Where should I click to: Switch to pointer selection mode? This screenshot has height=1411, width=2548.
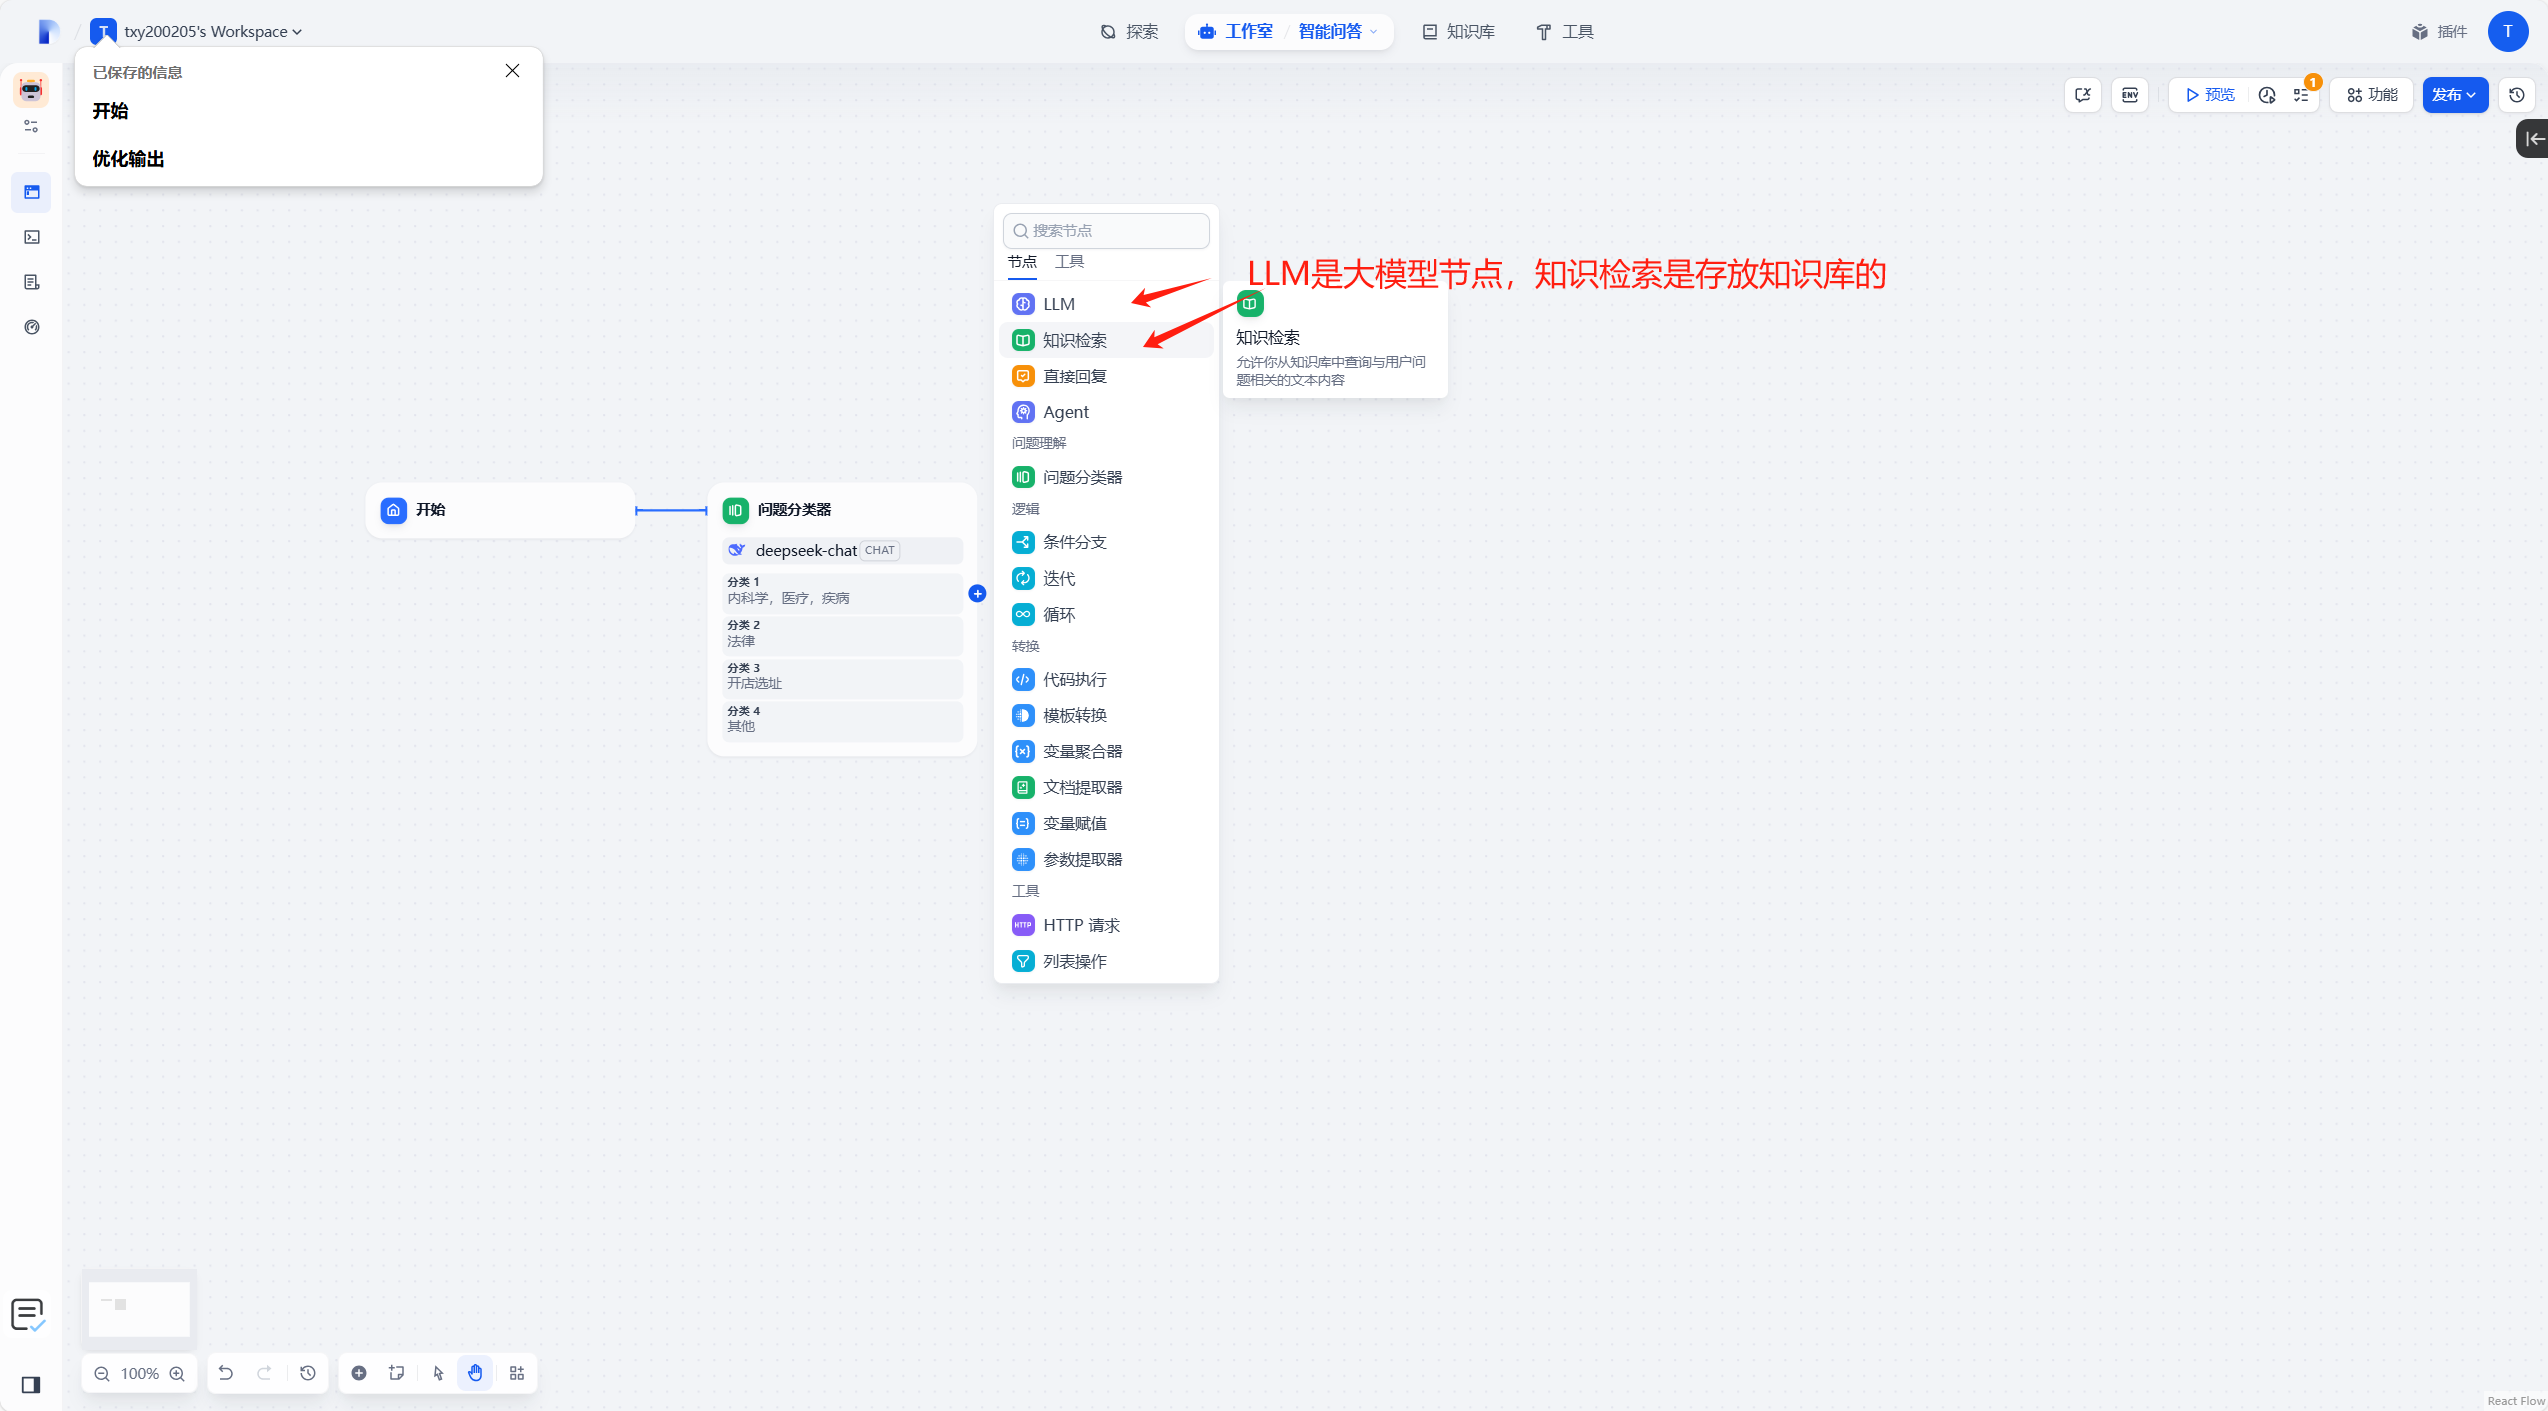pyautogui.click(x=438, y=1373)
